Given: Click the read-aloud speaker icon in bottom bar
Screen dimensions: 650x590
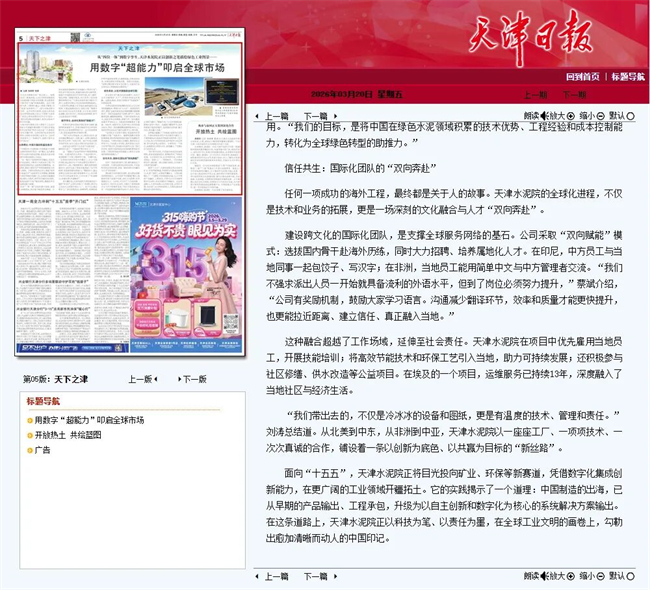Looking at the screenshot, I should click(x=543, y=576).
